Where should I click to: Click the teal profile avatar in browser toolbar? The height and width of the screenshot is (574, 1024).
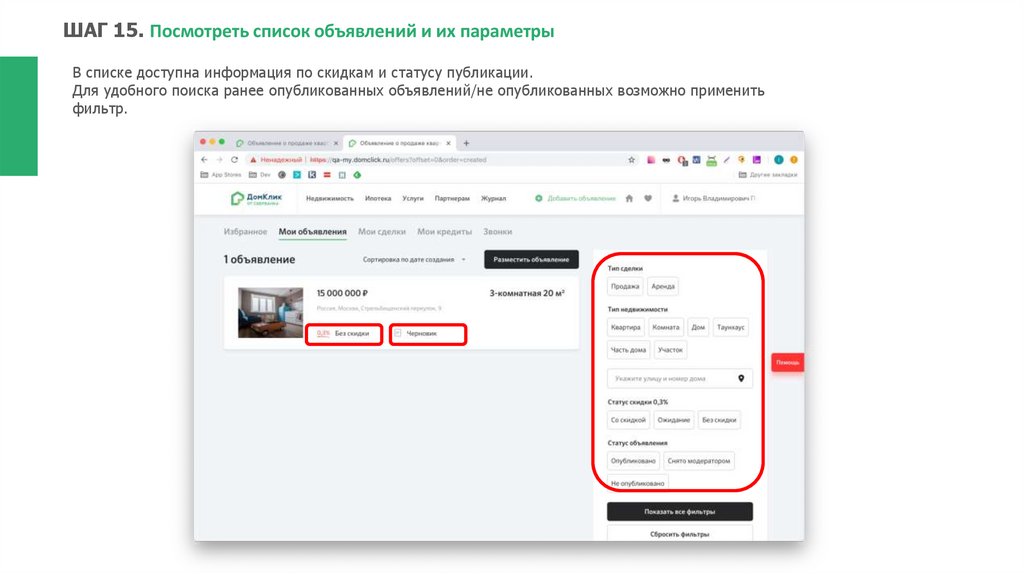(778, 160)
